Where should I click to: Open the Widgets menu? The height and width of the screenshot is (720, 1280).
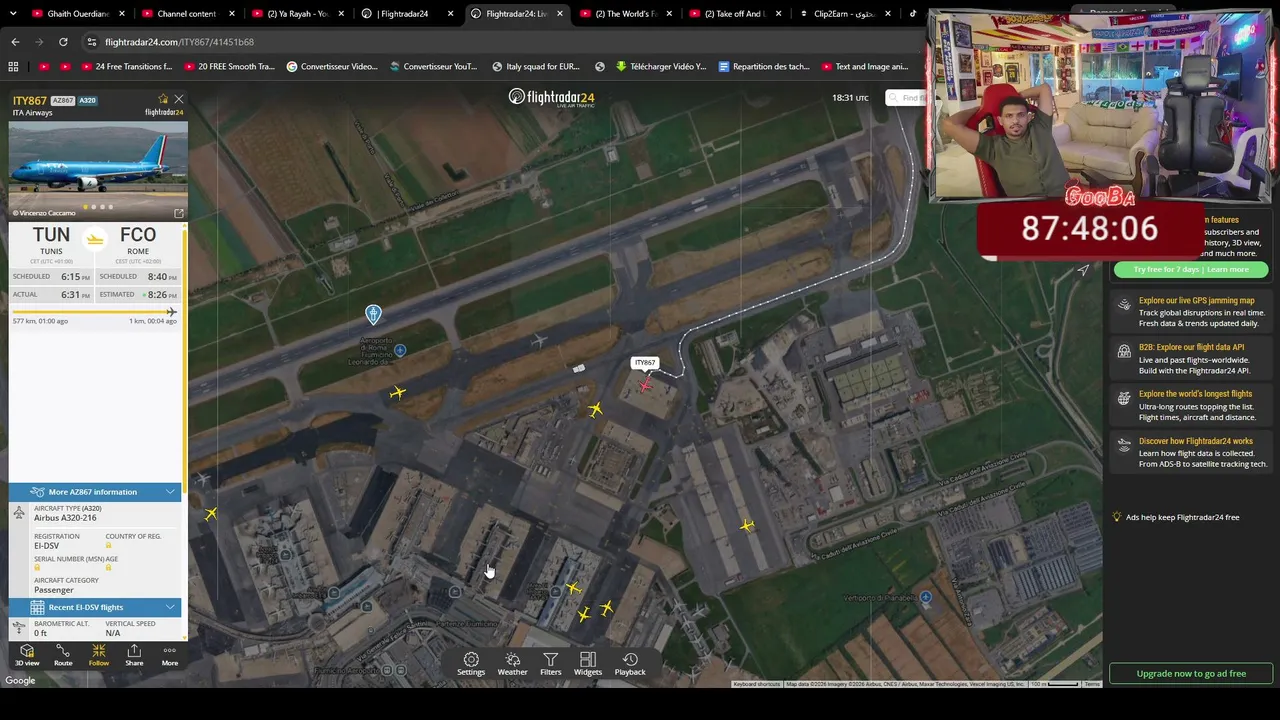(x=588, y=664)
